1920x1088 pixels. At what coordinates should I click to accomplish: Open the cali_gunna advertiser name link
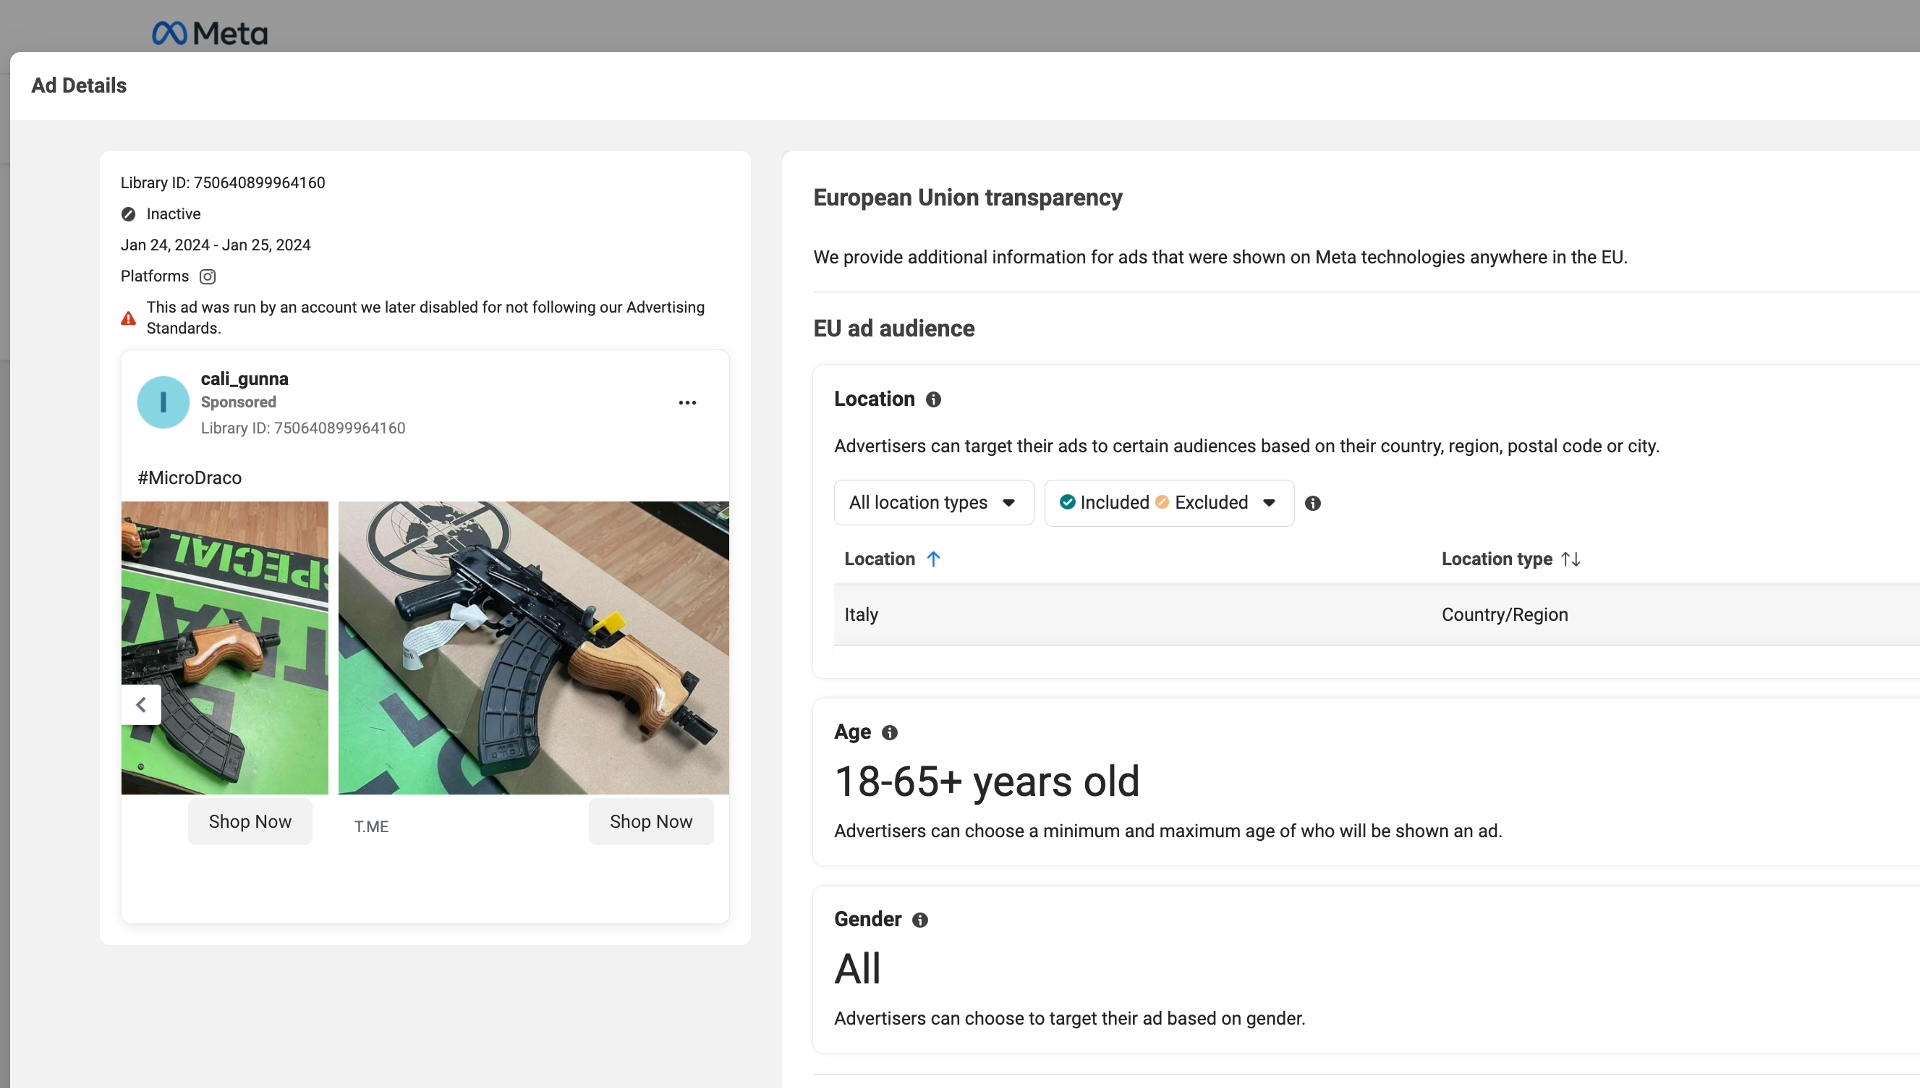point(244,379)
